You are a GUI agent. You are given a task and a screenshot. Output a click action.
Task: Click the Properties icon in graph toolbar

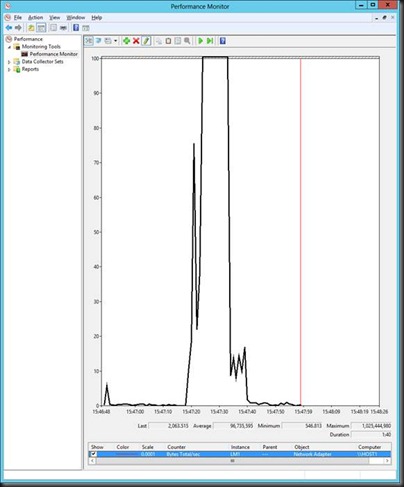point(178,41)
